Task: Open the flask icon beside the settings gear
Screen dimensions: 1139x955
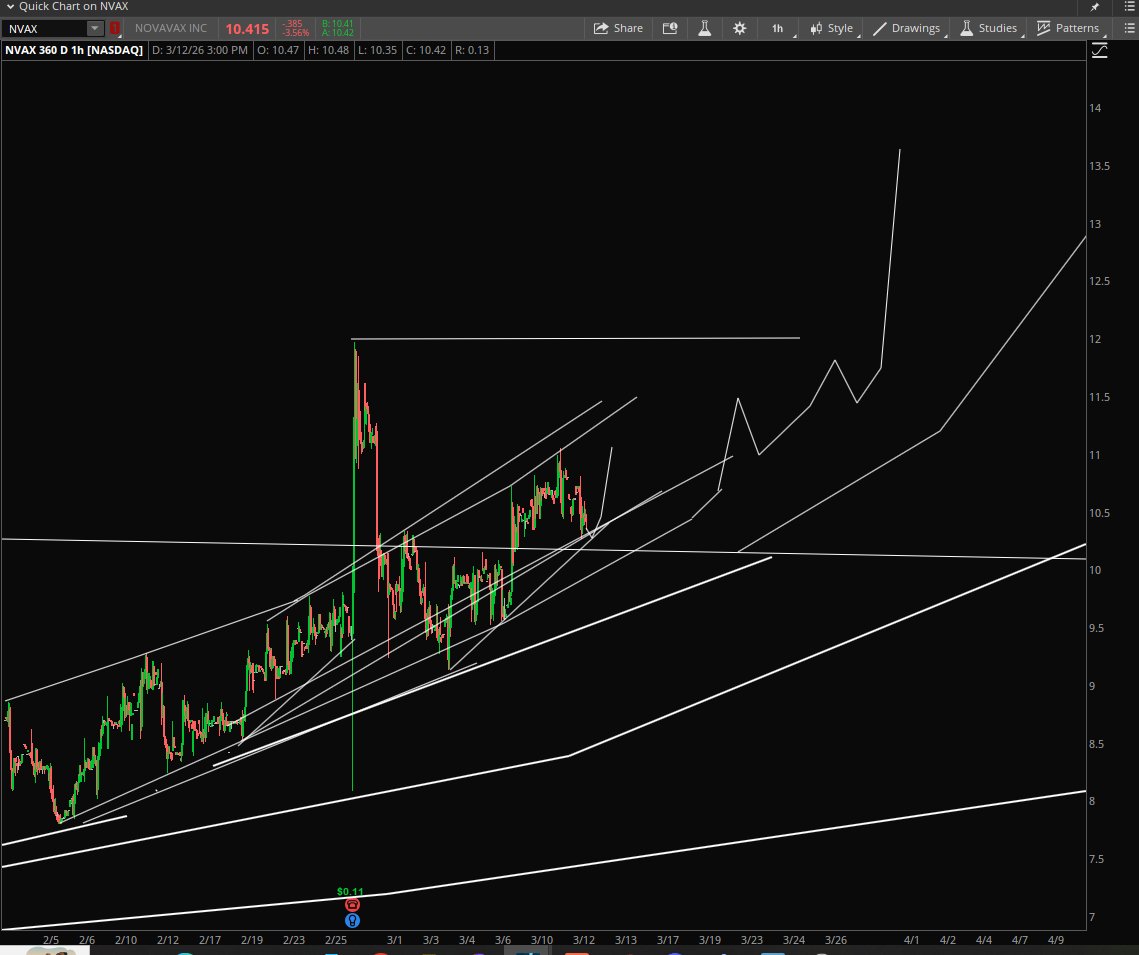Action: pos(705,28)
